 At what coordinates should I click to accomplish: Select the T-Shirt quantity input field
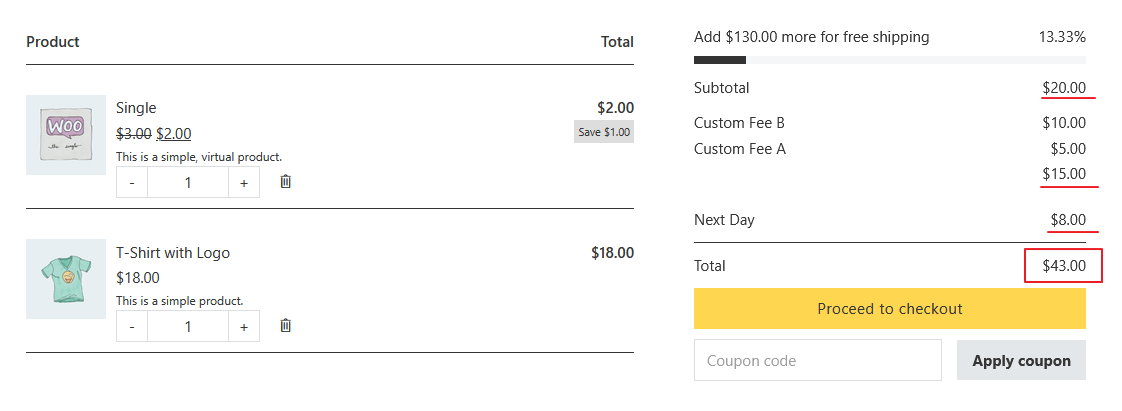point(188,327)
